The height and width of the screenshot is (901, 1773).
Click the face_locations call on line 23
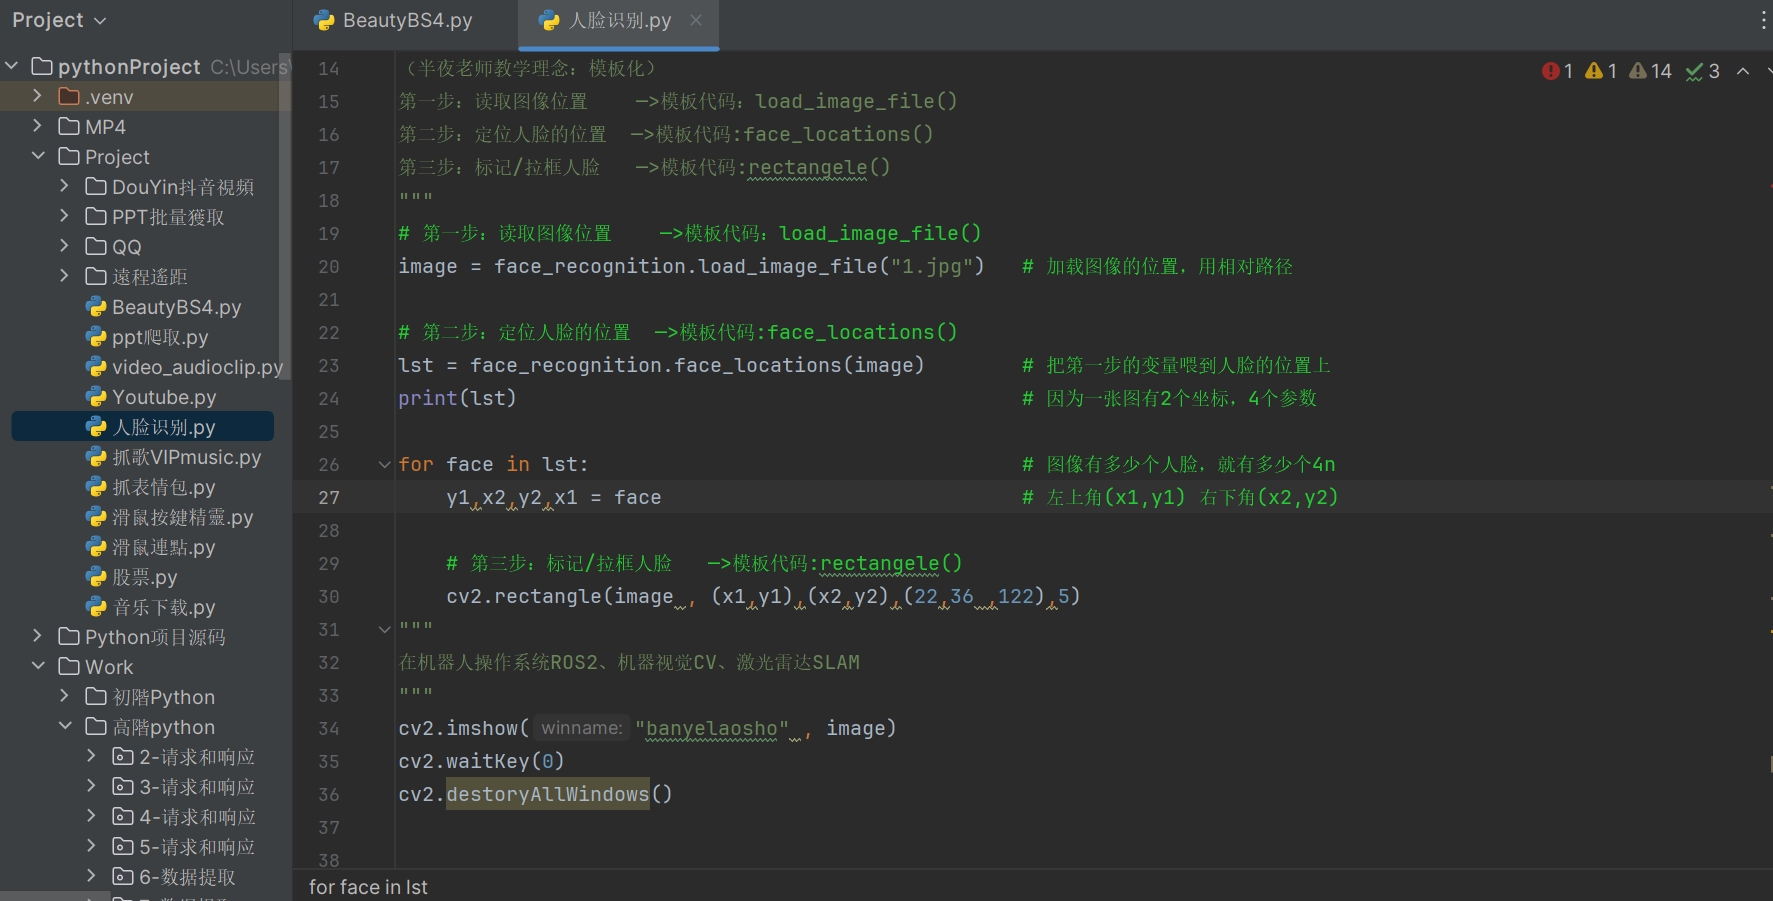758,365
